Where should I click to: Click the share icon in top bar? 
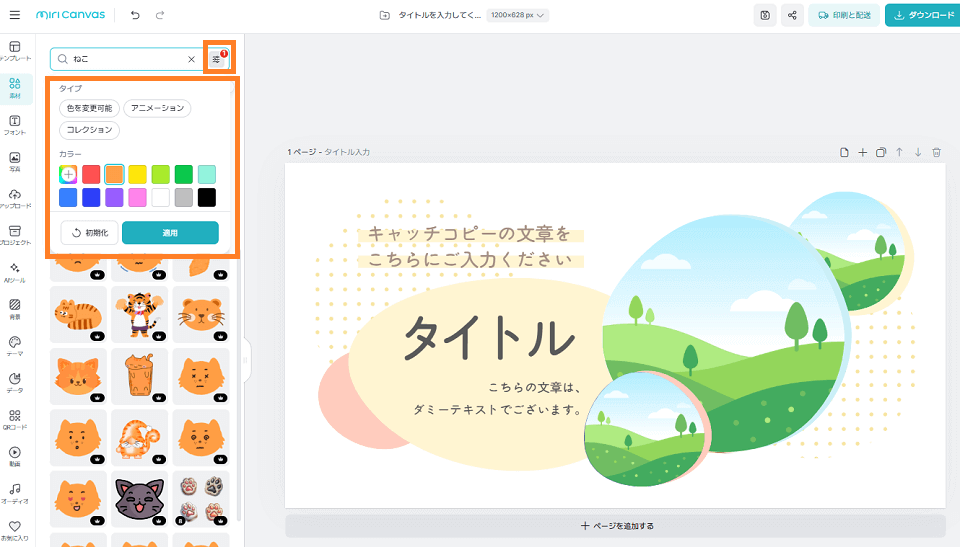coord(792,15)
